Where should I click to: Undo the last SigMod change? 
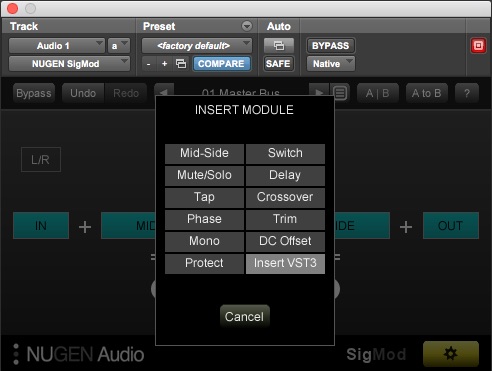[83, 93]
